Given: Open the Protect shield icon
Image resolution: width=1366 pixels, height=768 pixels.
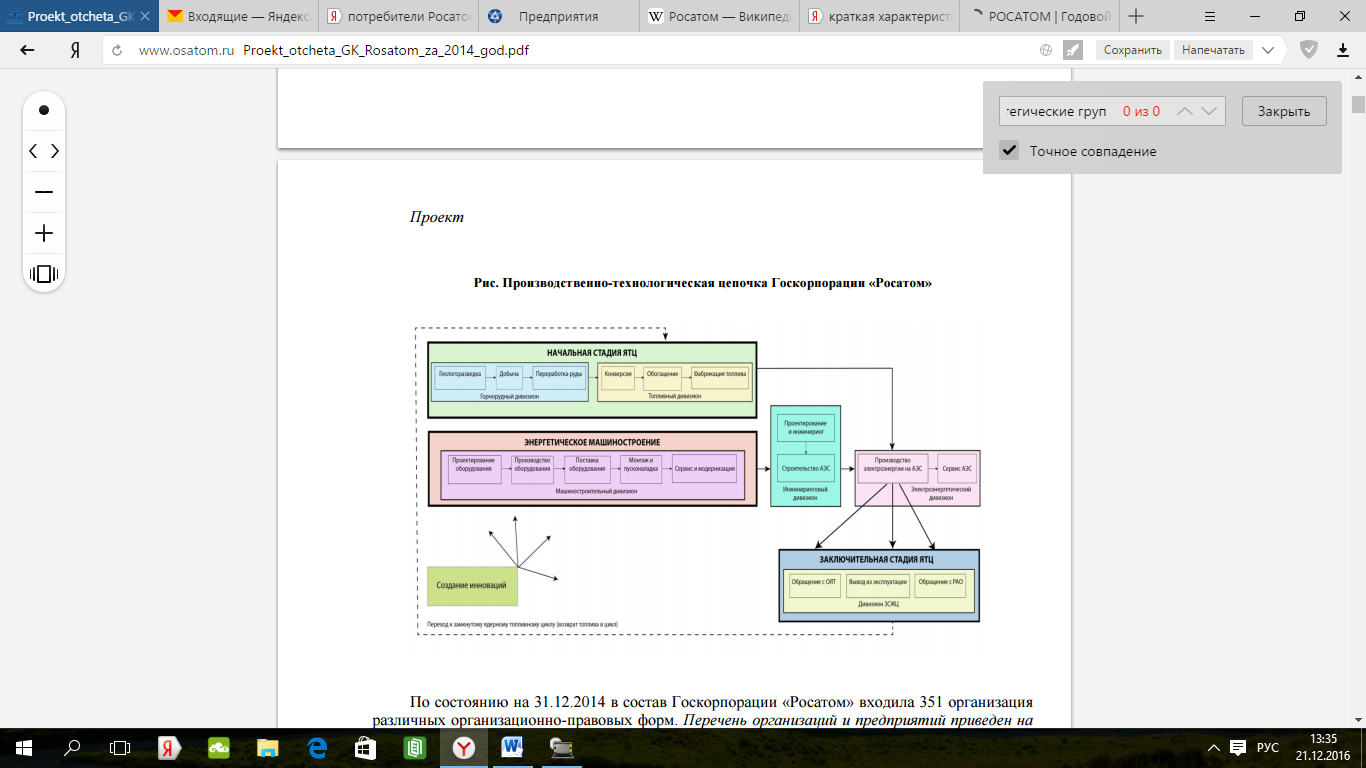Looking at the screenshot, I should coord(1309,49).
